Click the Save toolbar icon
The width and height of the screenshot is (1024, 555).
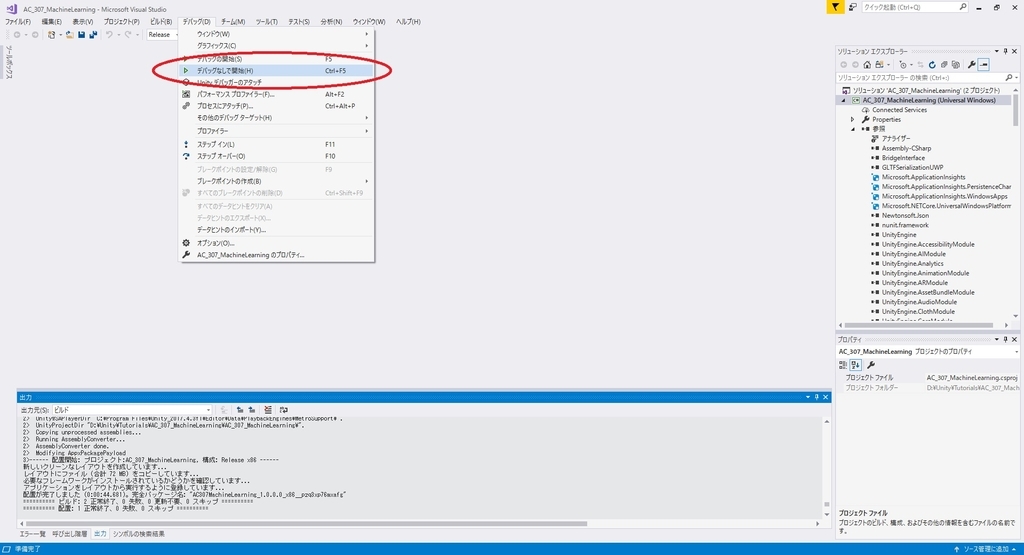click(x=81, y=35)
